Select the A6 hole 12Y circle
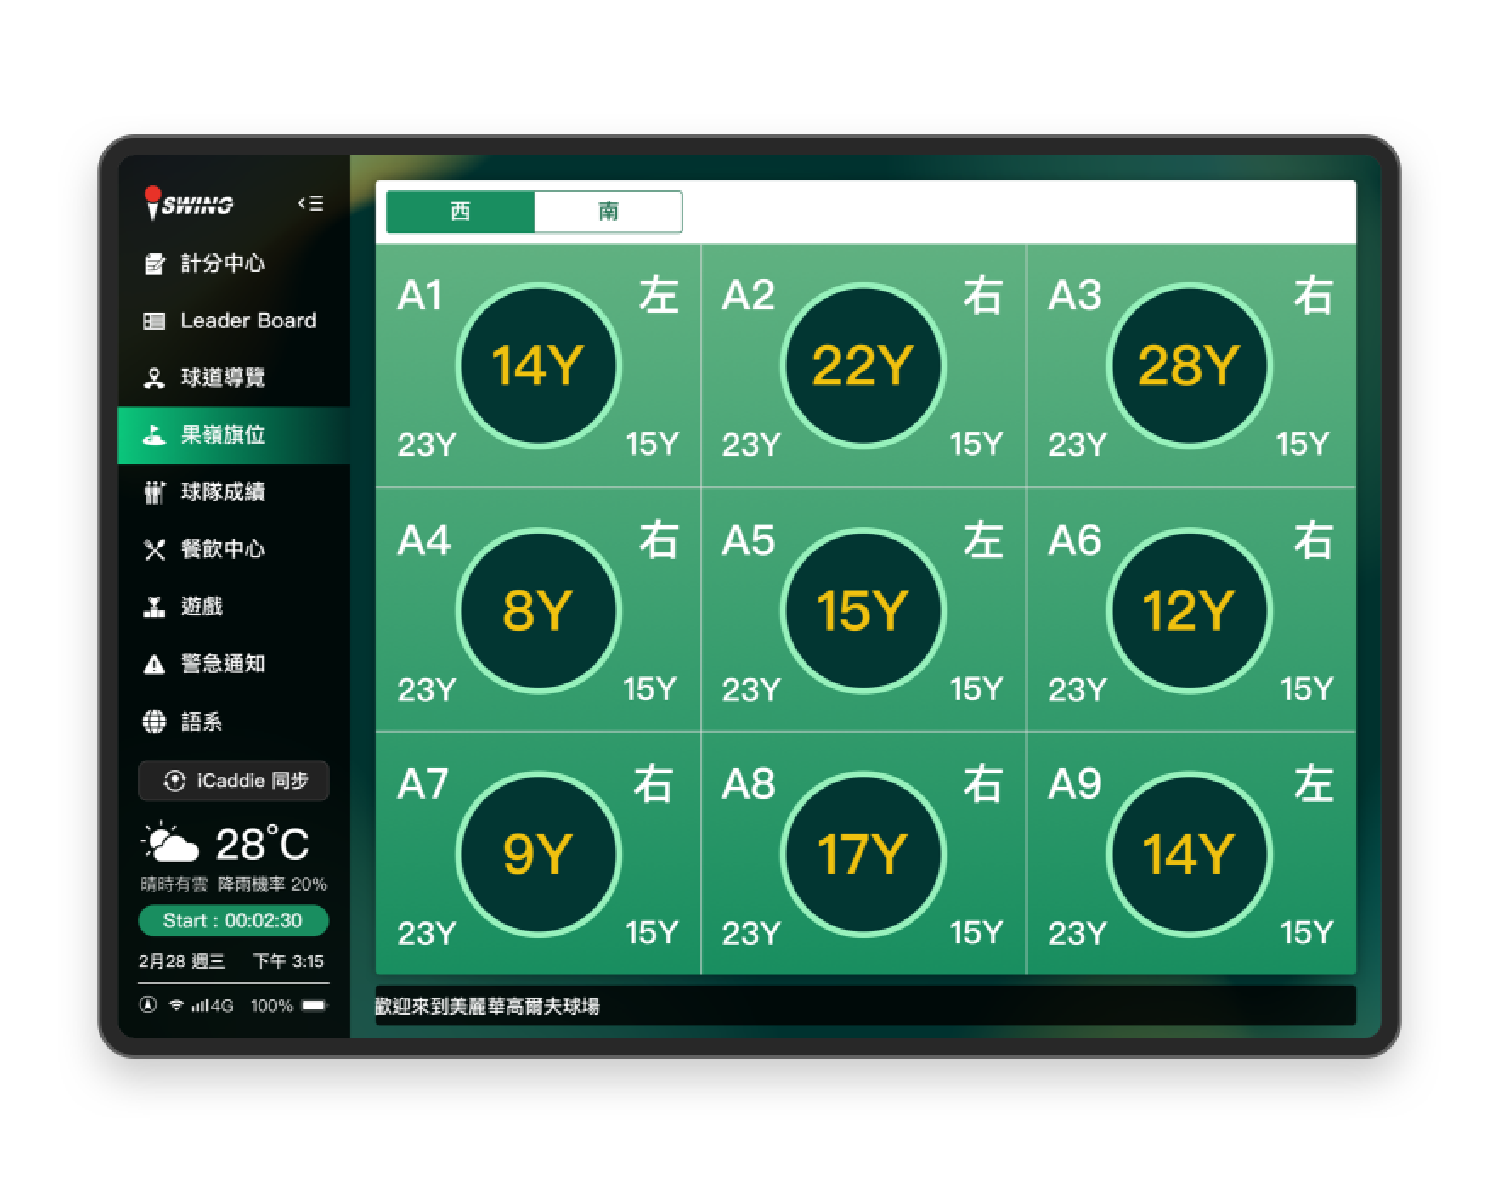Viewport: 1500px width, 1200px height. click(x=1189, y=610)
